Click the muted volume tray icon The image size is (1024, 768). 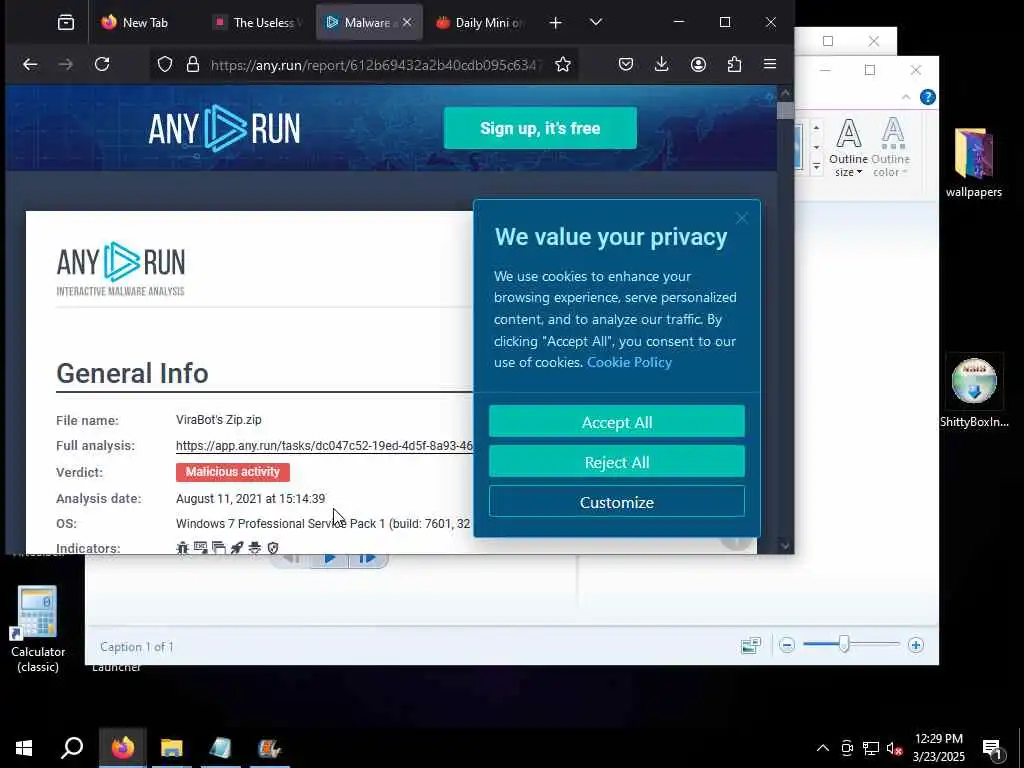pos(894,748)
